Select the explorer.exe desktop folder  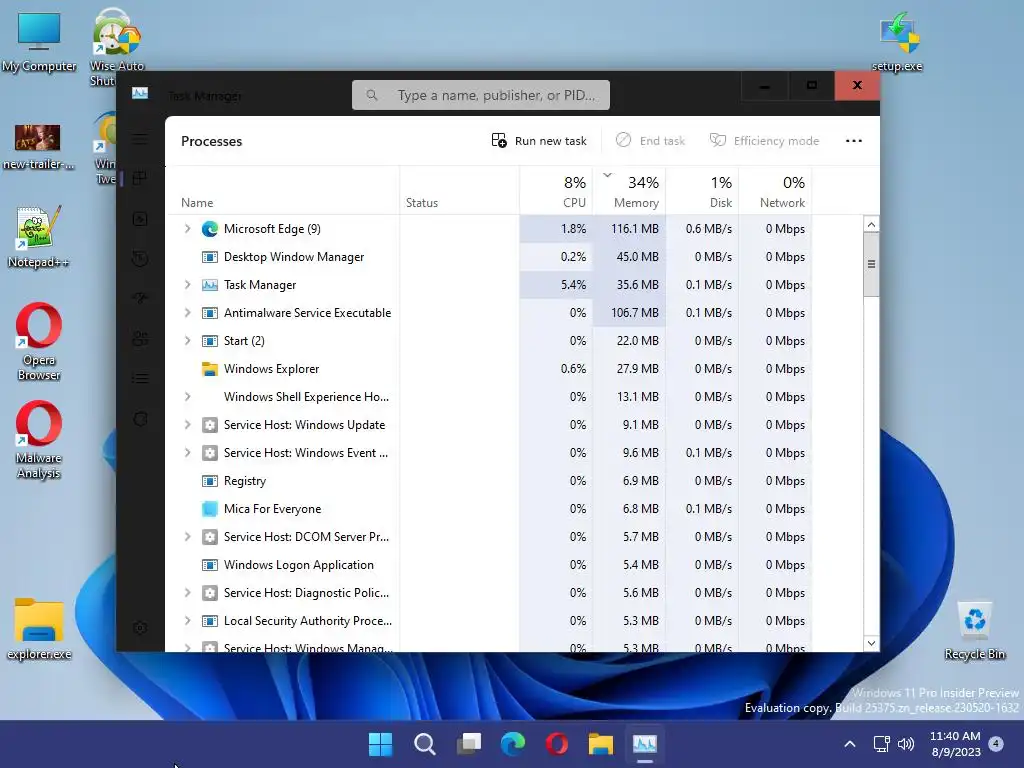pyautogui.click(x=39, y=628)
